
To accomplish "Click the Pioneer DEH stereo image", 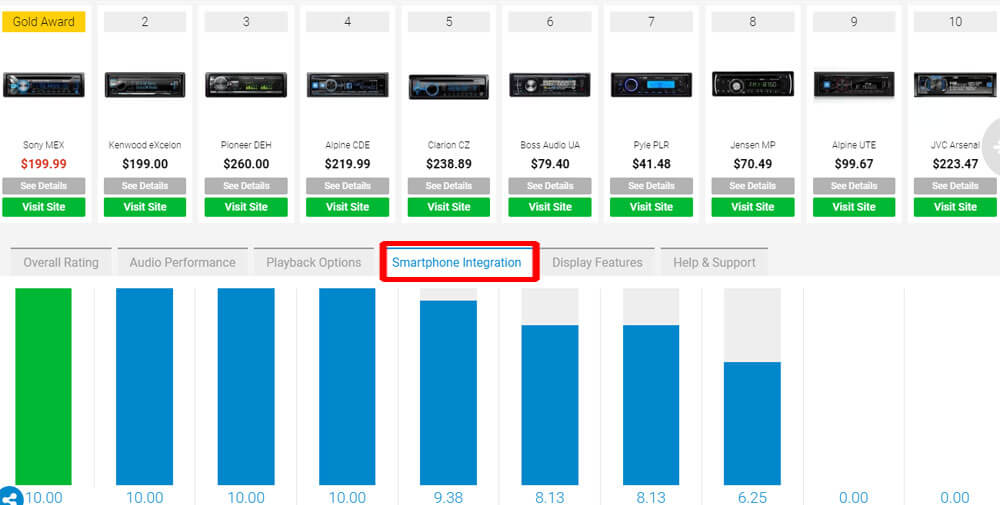I will tap(246, 85).
